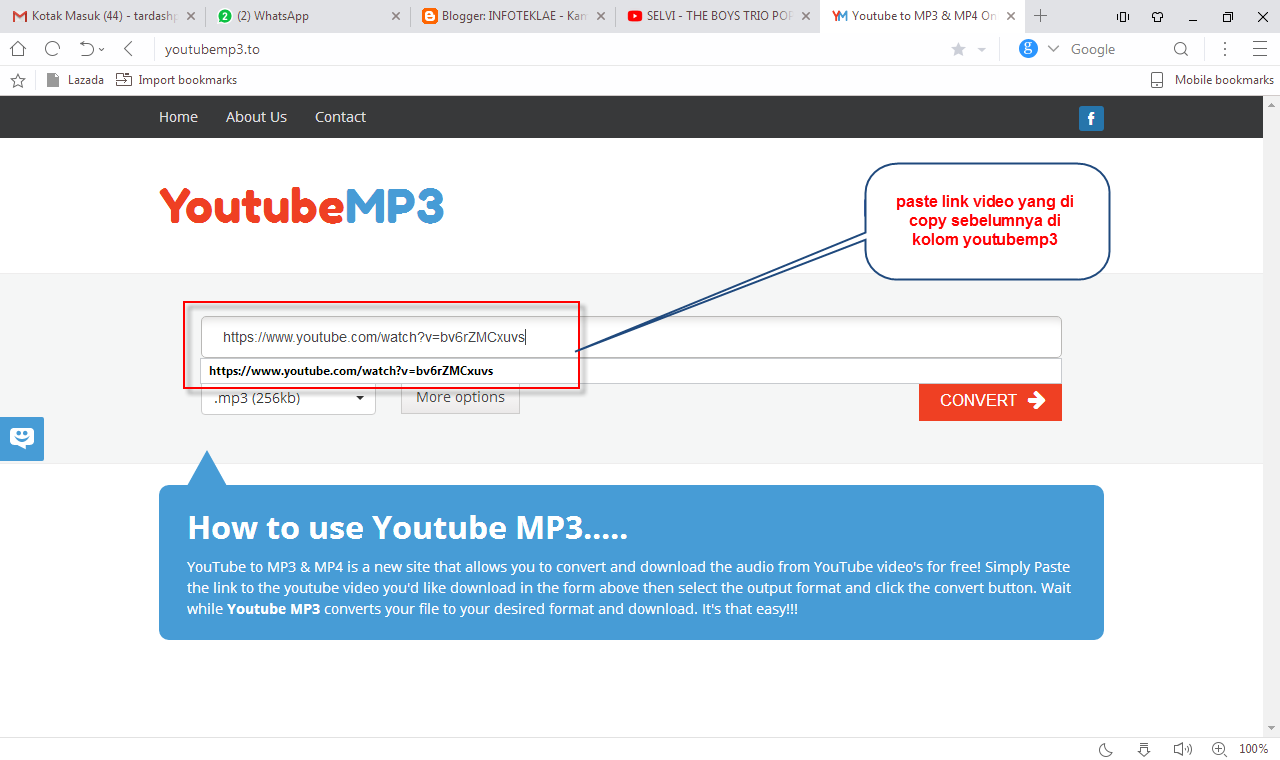The height and width of the screenshot is (760, 1280).
Task: Click the volume speaker icon
Action: 1182,749
